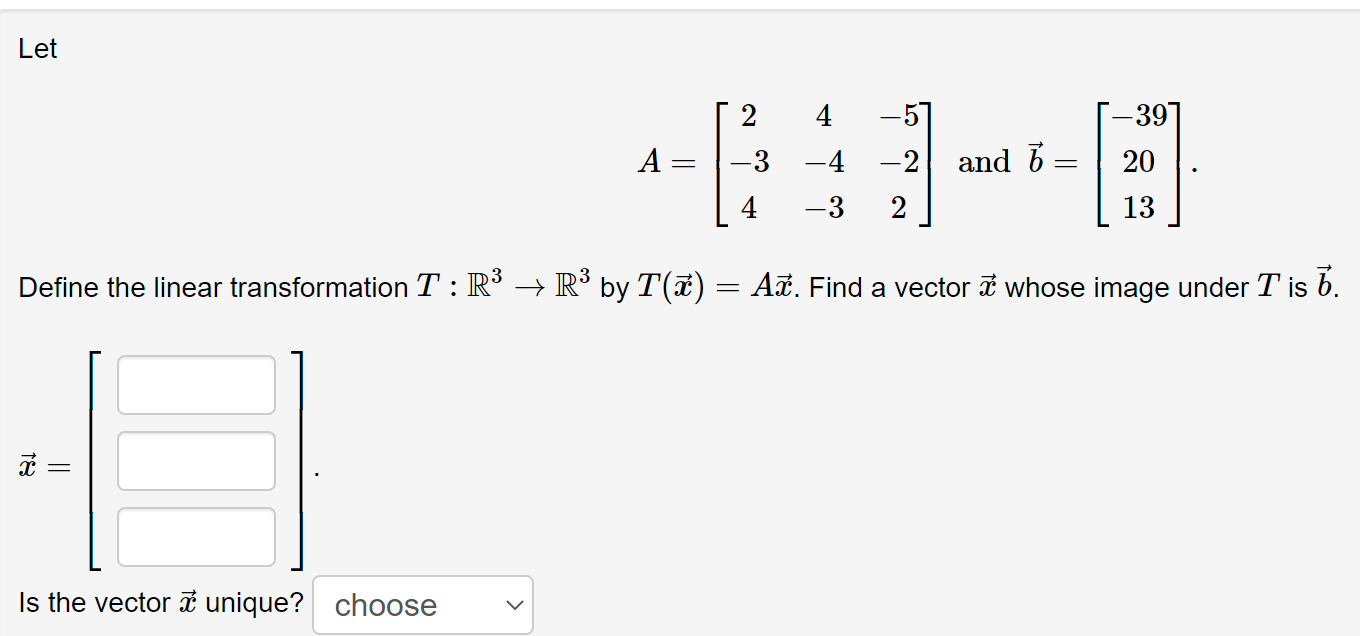Open the choose dropdown for uniqueness
Image resolution: width=1360 pixels, height=636 pixels.
point(422,604)
